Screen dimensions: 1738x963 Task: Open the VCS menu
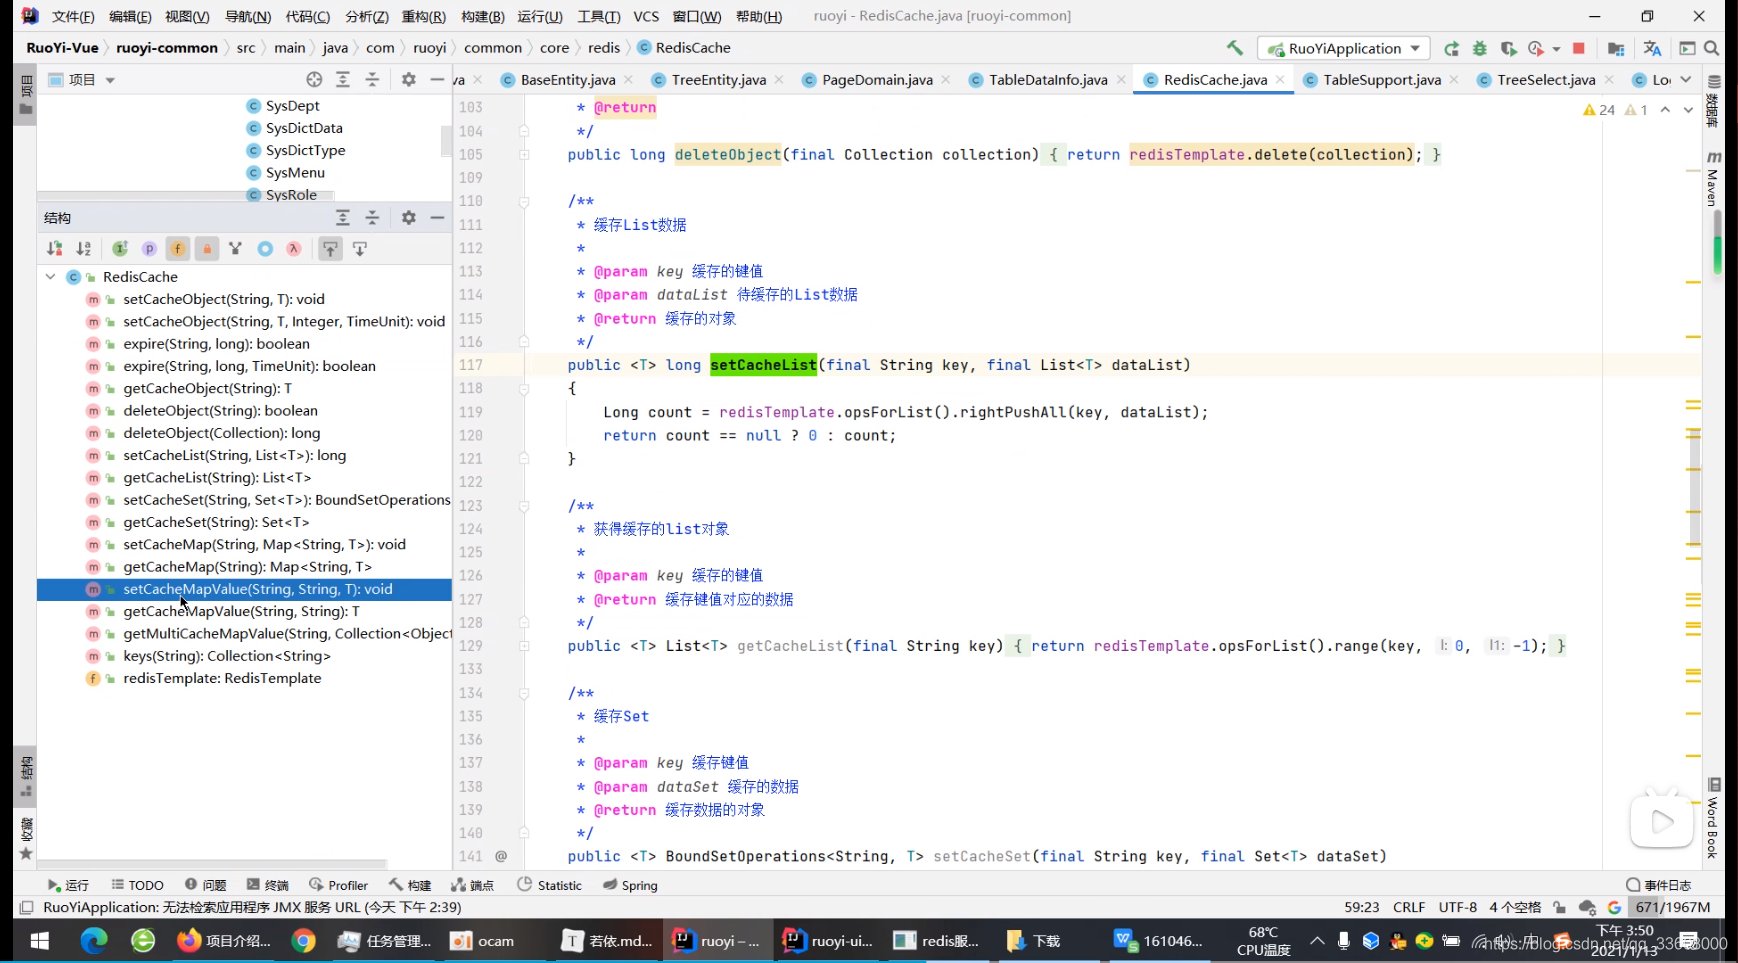(x=647, y=16)
